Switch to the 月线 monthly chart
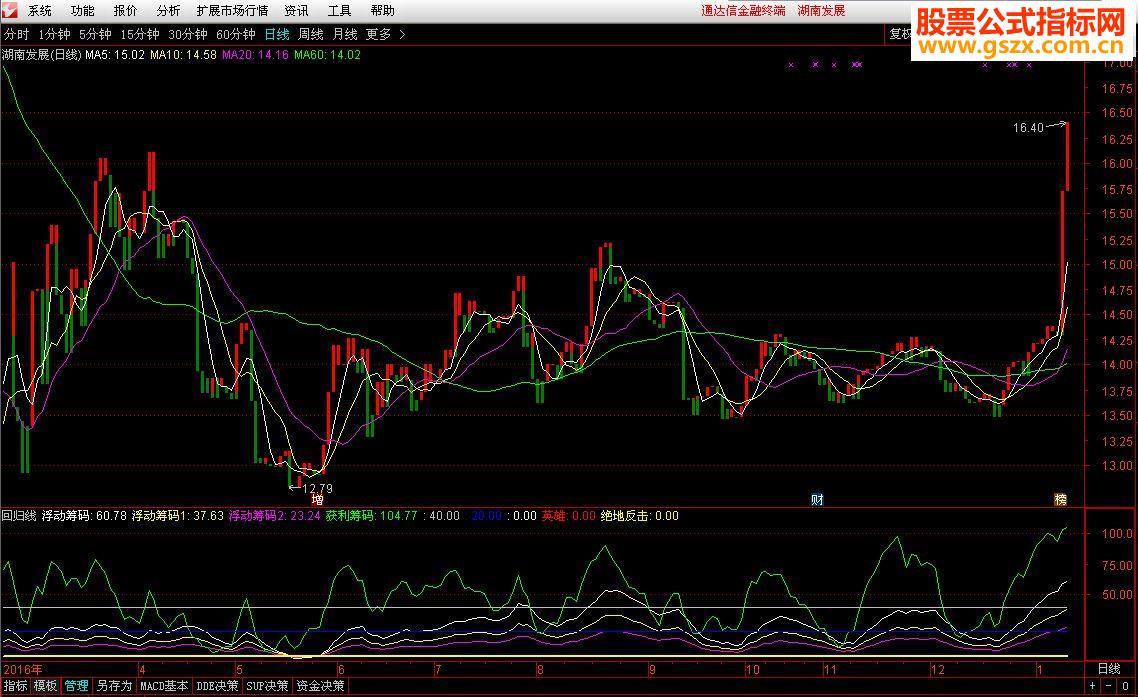Screen dimensions: 1138x697 coord(345,34)
